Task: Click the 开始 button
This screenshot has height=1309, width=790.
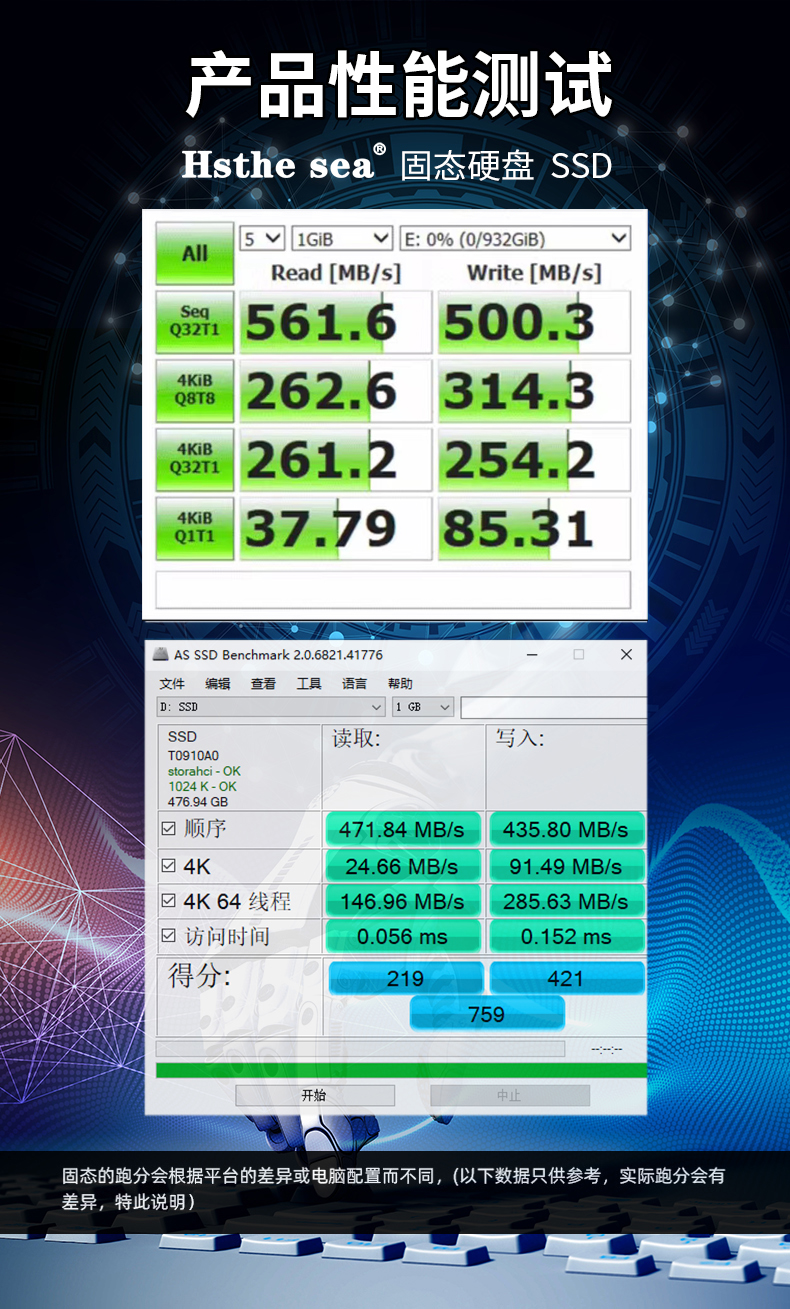Action: click(315, 1095)
